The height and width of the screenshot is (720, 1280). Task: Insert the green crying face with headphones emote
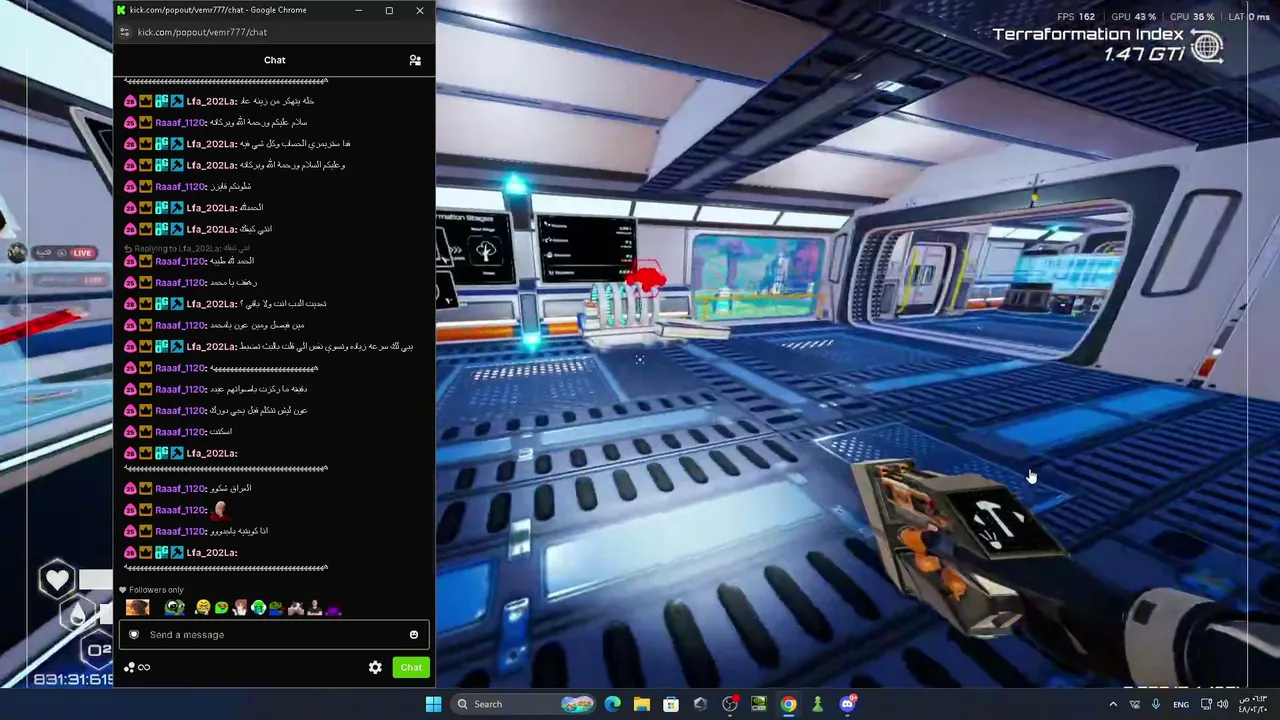(258, 608)
